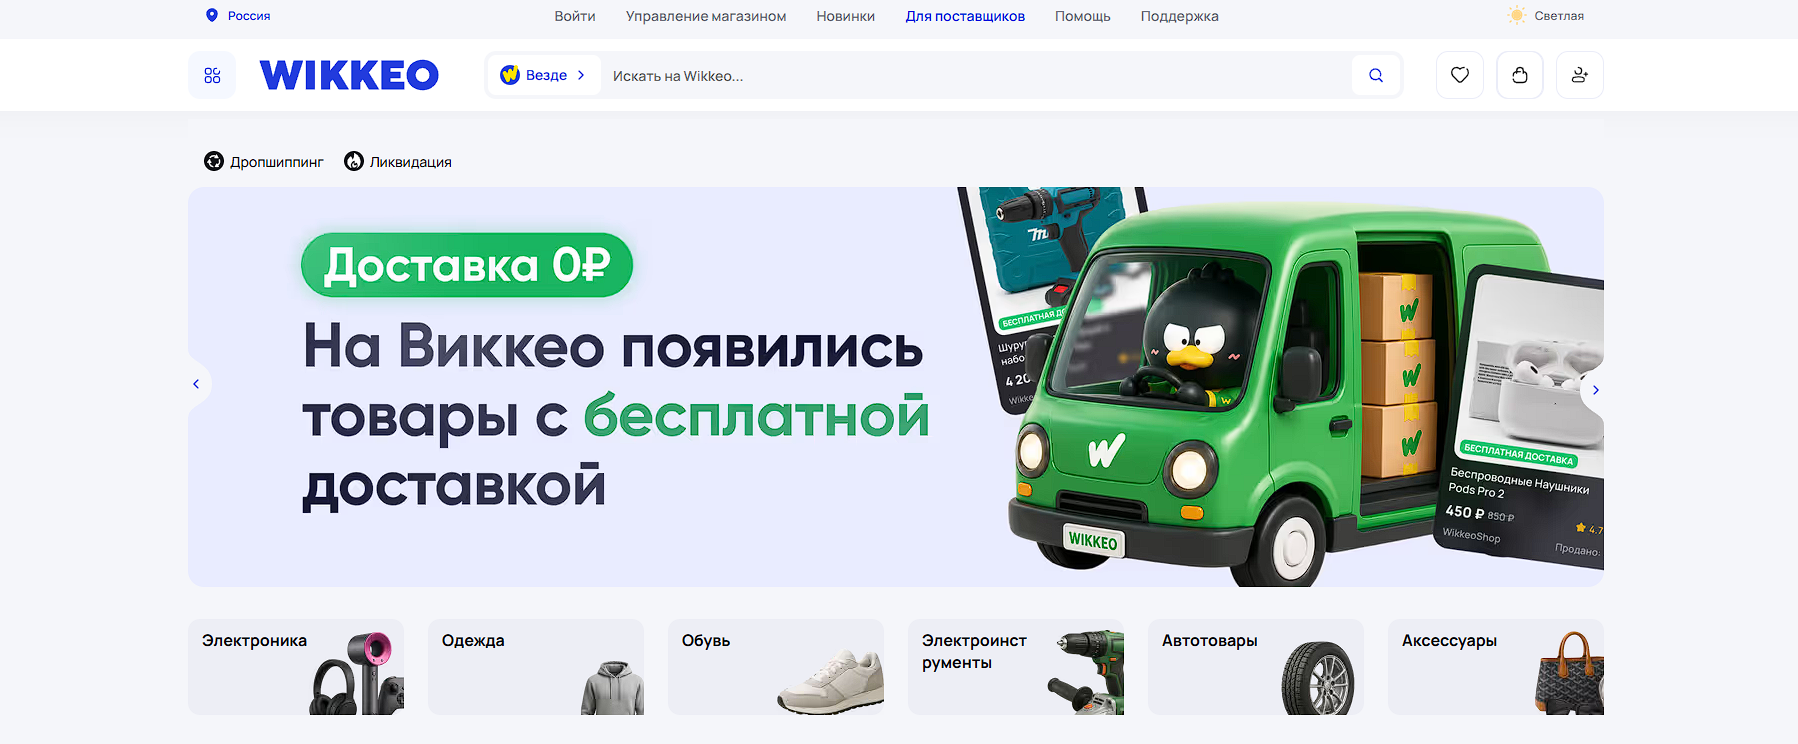Open the Автотовары category card

[1256, 667]
